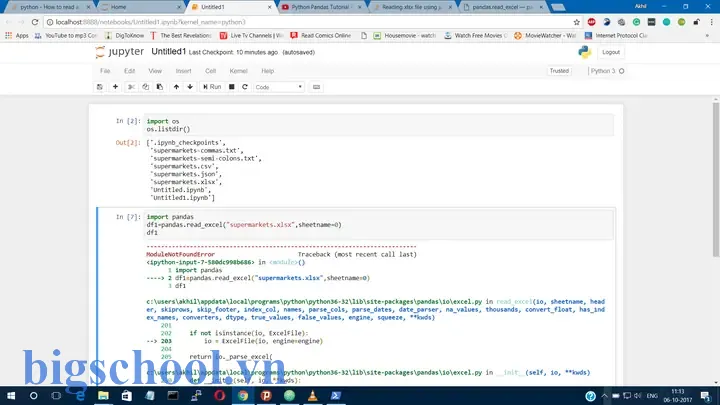Click the Last Checkpoint 10 minutes ago text
720x405 pixels.
click(x=233, y=52)
